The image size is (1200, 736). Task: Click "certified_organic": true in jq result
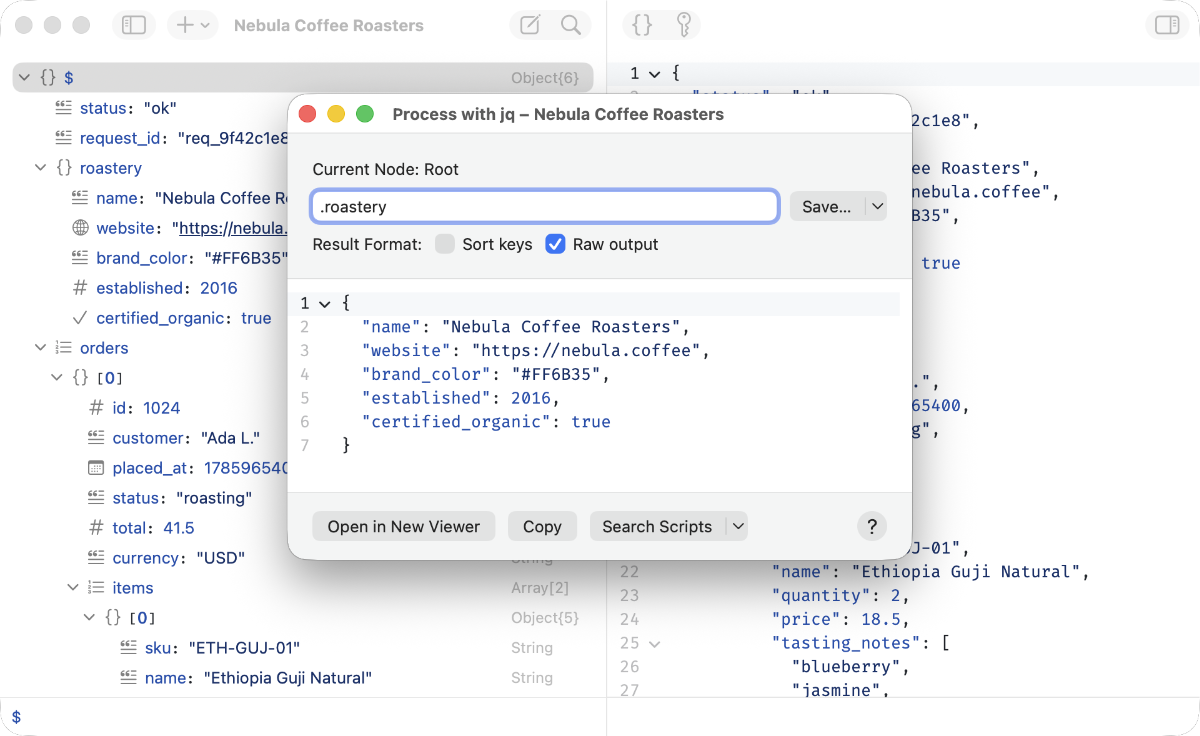pos(486,422)
